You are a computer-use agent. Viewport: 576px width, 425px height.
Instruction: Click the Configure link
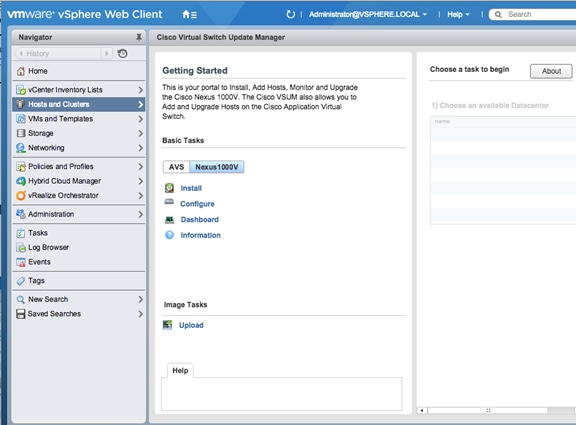coord(197,204)
